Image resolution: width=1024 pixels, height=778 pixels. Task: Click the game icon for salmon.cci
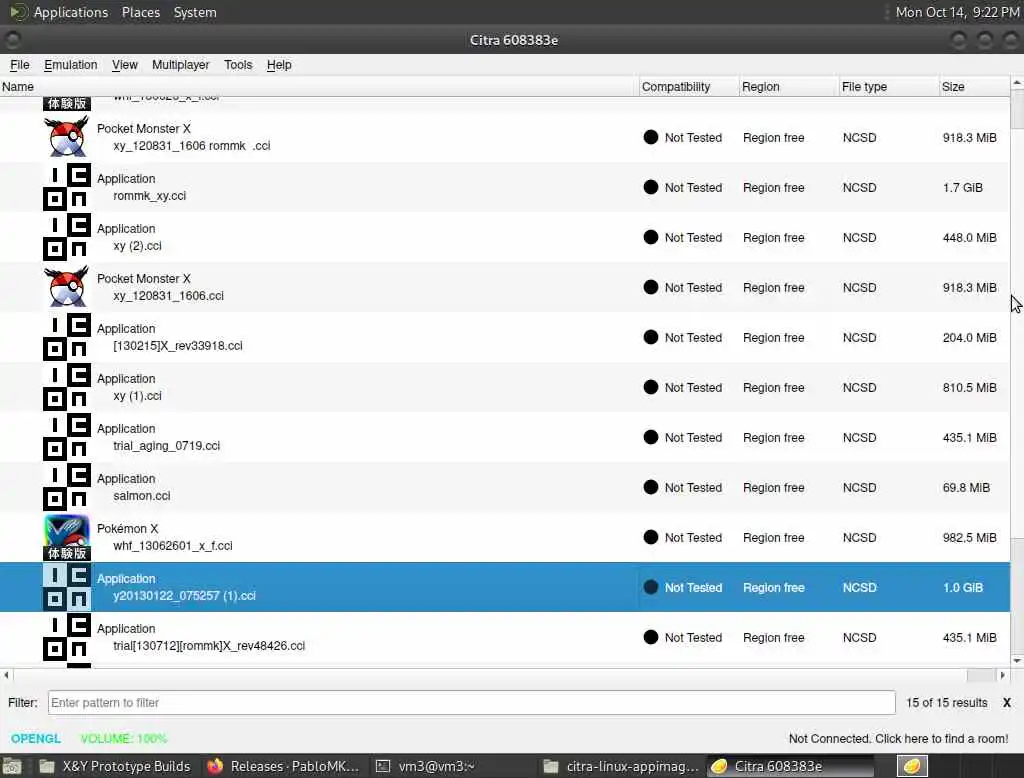(x=67, y=487)
